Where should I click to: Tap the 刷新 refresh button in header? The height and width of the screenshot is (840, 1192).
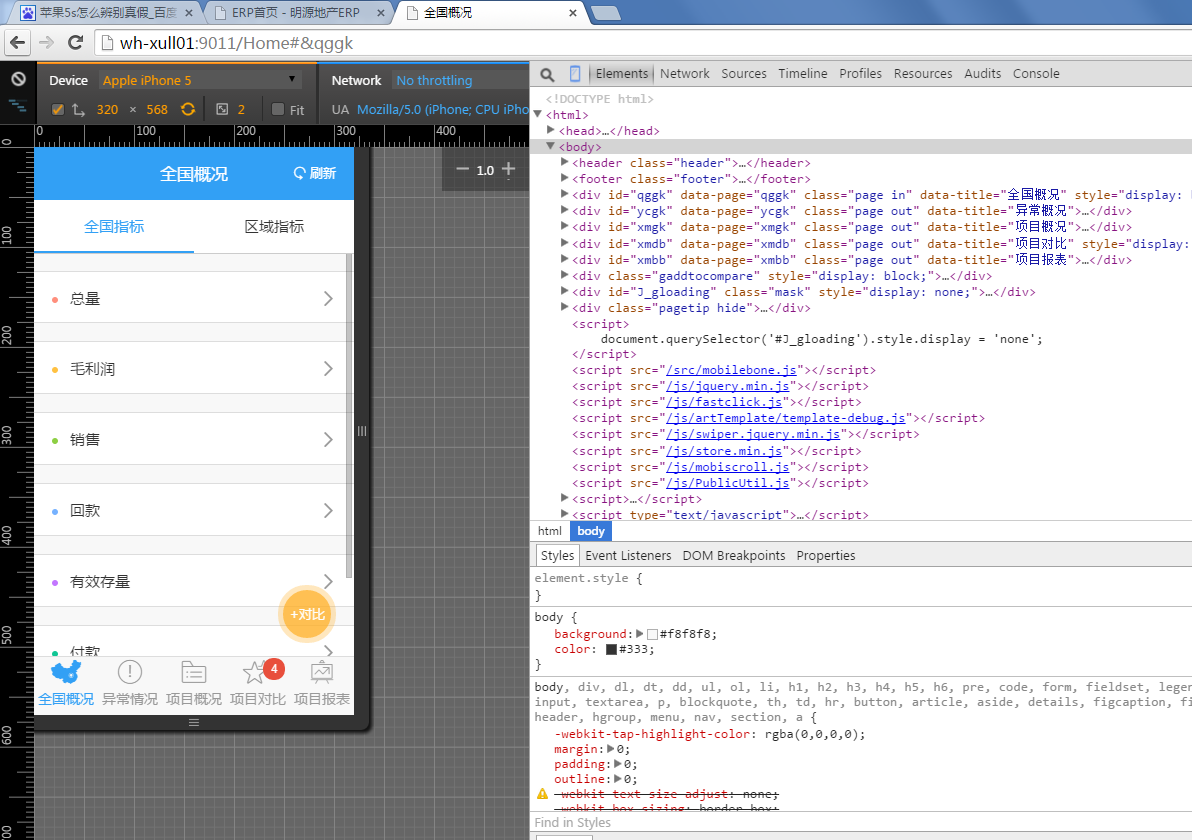(x=315, y=173)
